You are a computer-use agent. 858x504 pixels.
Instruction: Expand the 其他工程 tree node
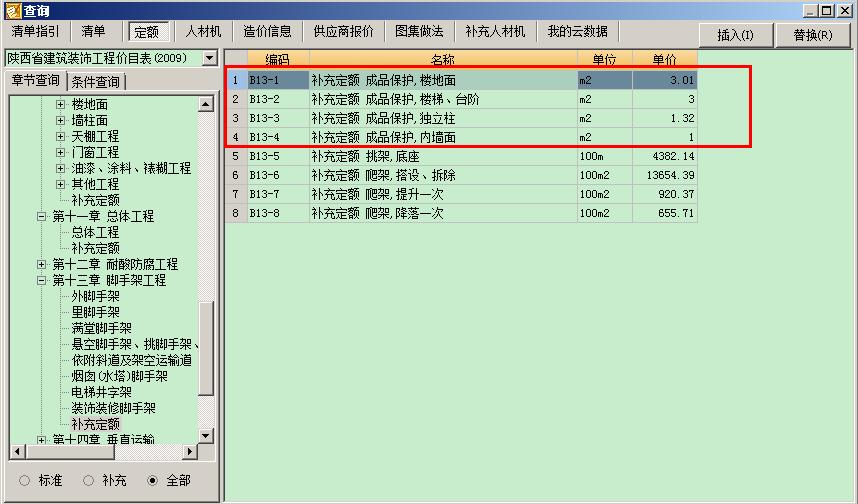60,184
